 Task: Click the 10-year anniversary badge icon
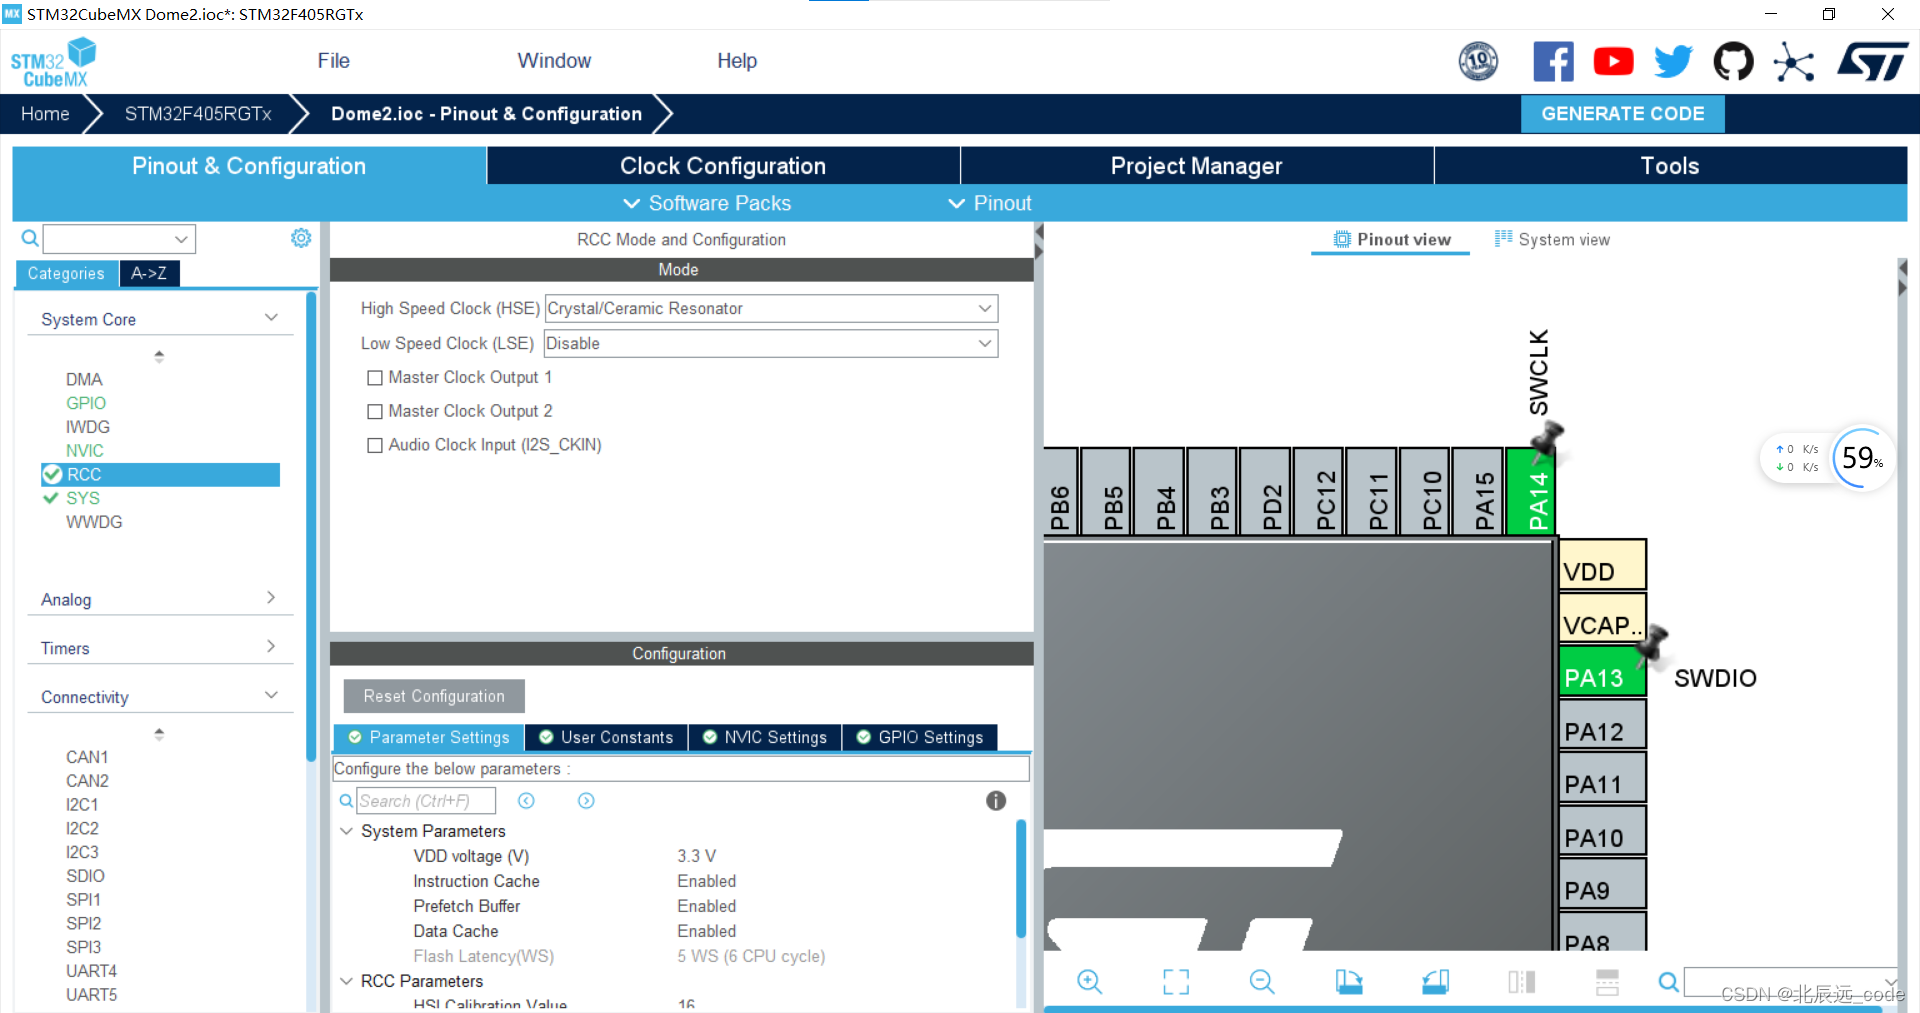click(1478, 61)
